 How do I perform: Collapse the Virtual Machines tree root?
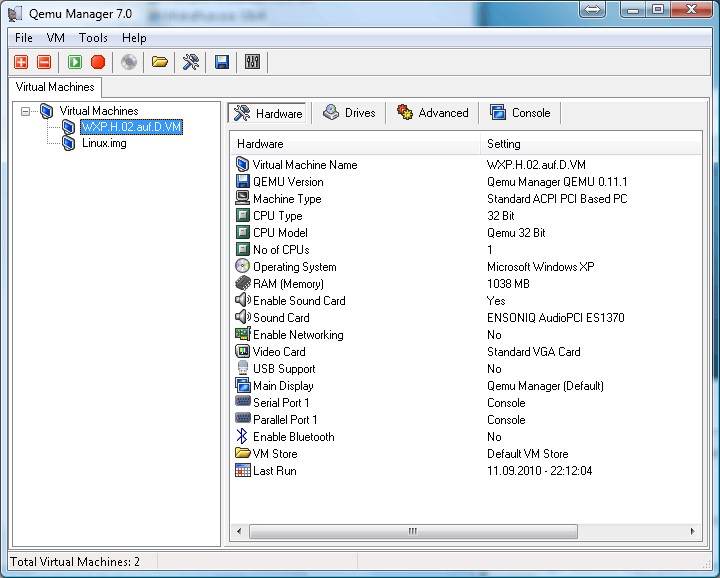pos(26,111)
